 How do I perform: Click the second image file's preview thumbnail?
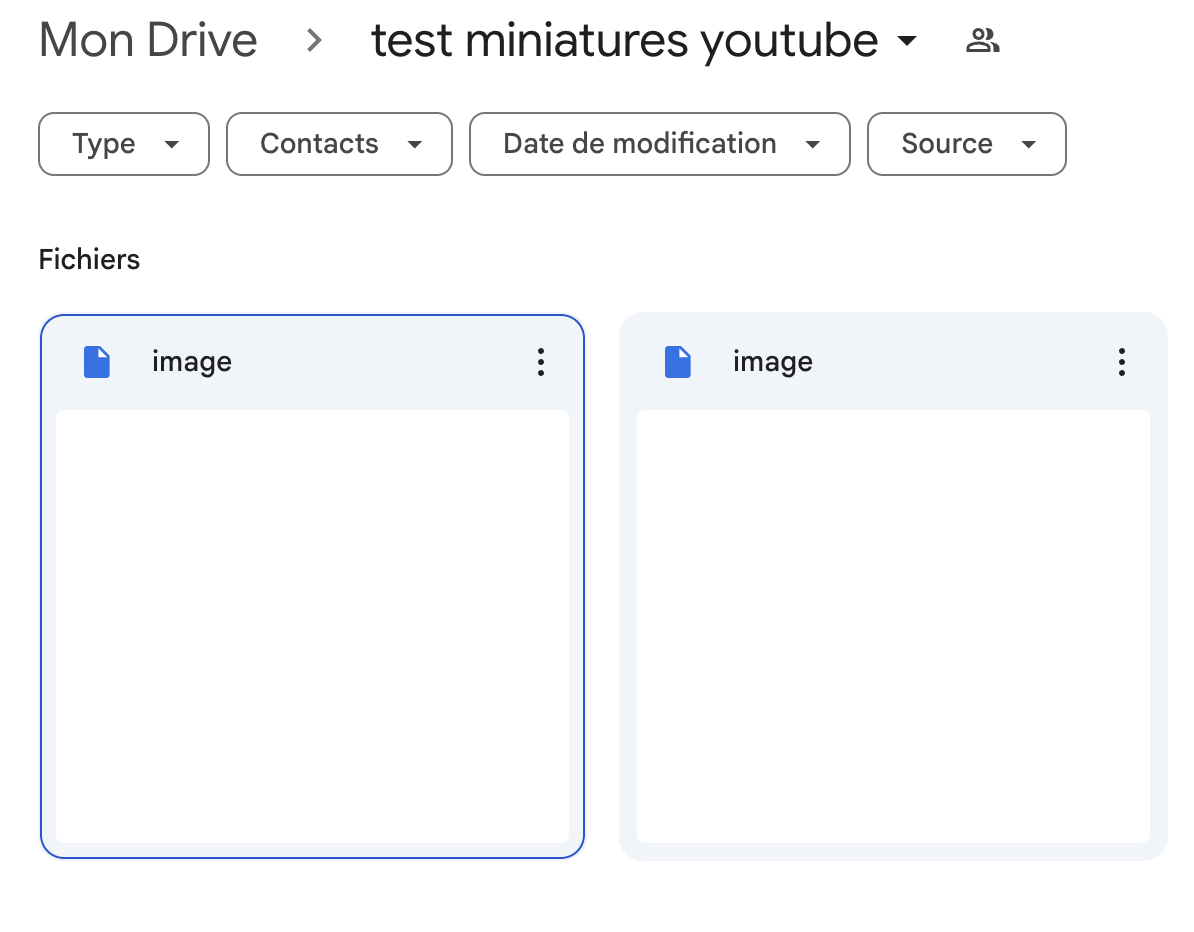(x=893, y=626)
